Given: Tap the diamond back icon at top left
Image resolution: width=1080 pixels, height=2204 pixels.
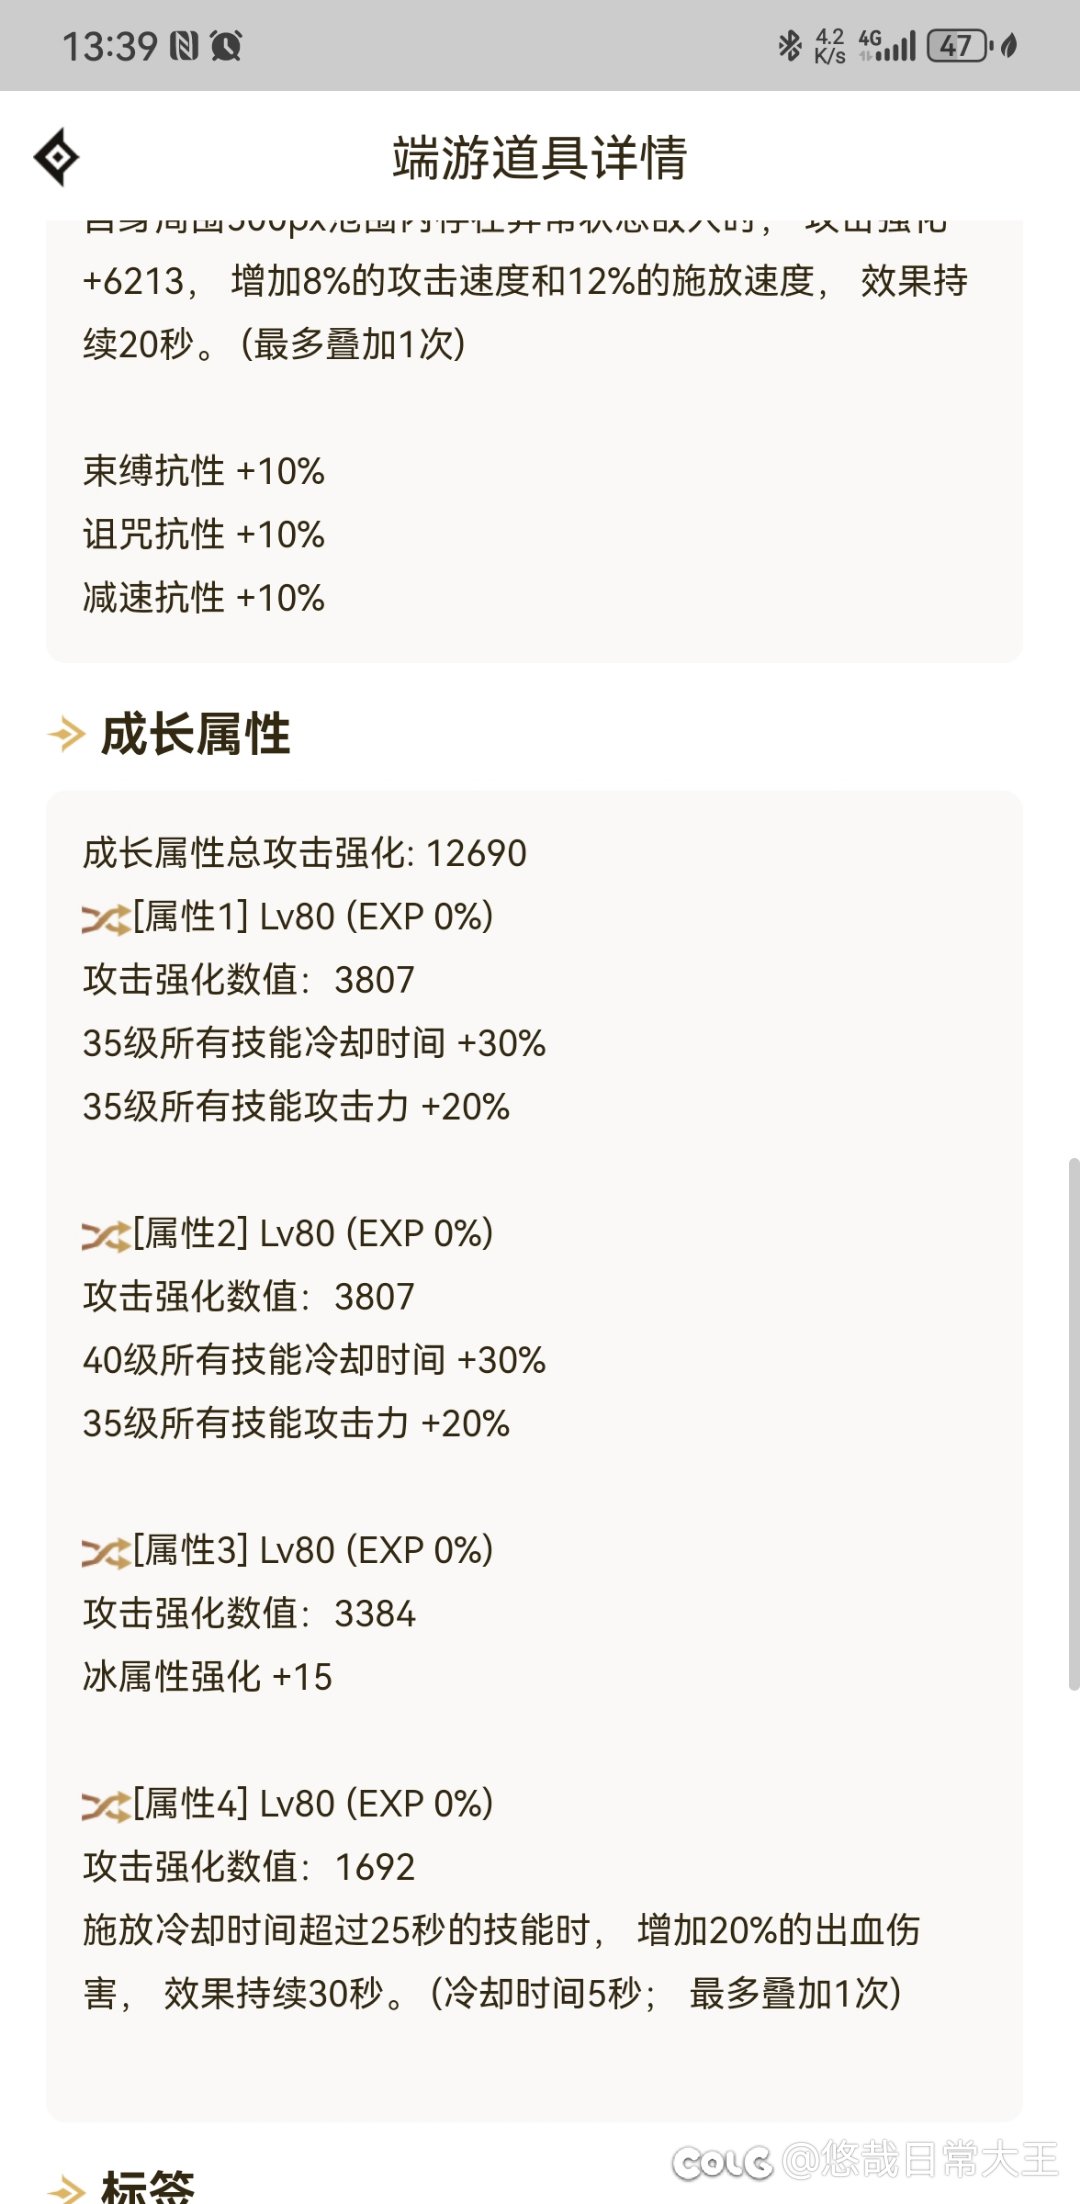Looking at the screenshot, I should click(x=56, y=157).
